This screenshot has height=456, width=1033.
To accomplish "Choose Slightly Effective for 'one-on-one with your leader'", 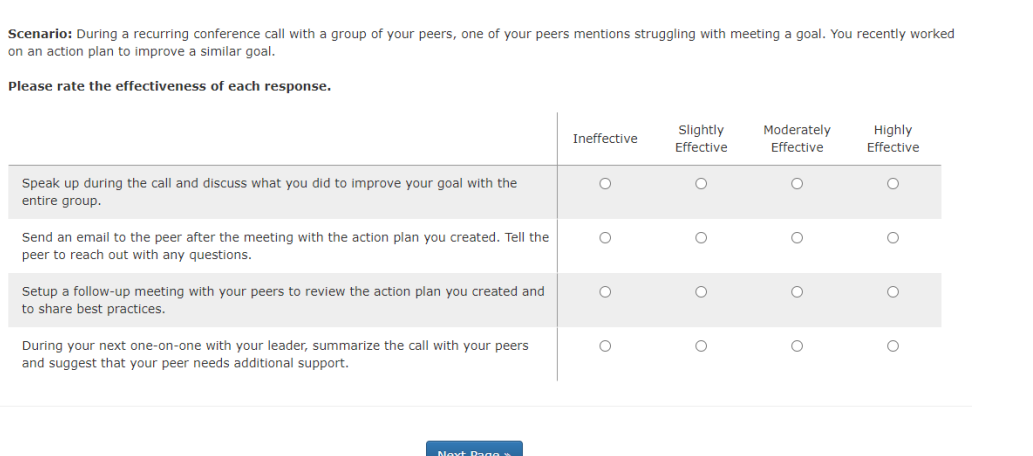I will (x=701, y=346).
